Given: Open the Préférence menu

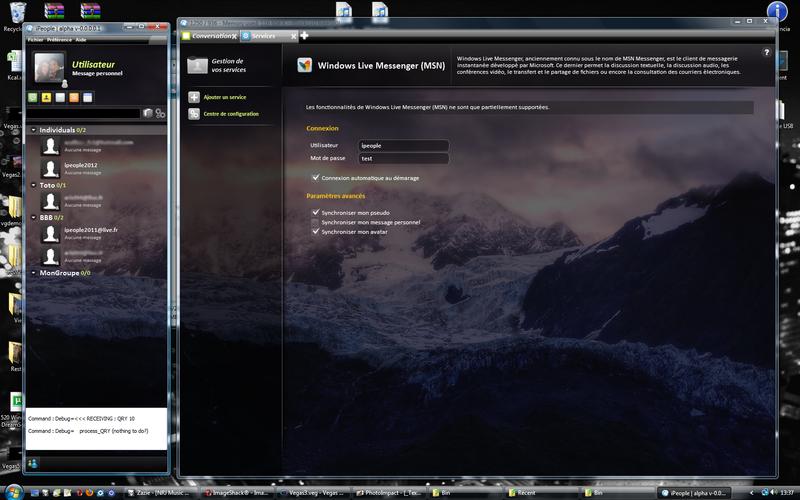Looking at the screenshot, I should pyautogui.click(x=59, y=40).
